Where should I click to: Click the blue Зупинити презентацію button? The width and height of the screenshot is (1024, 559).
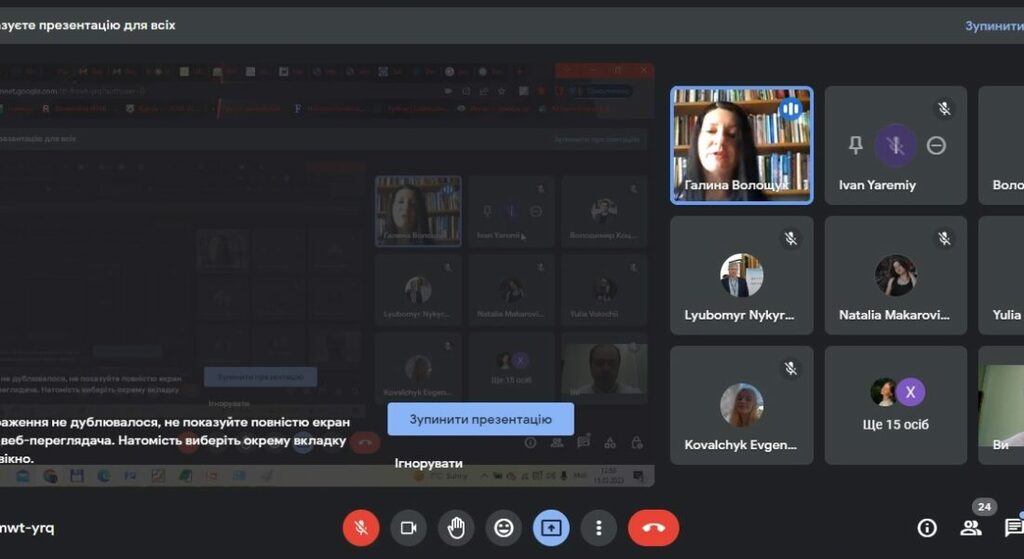481,419
